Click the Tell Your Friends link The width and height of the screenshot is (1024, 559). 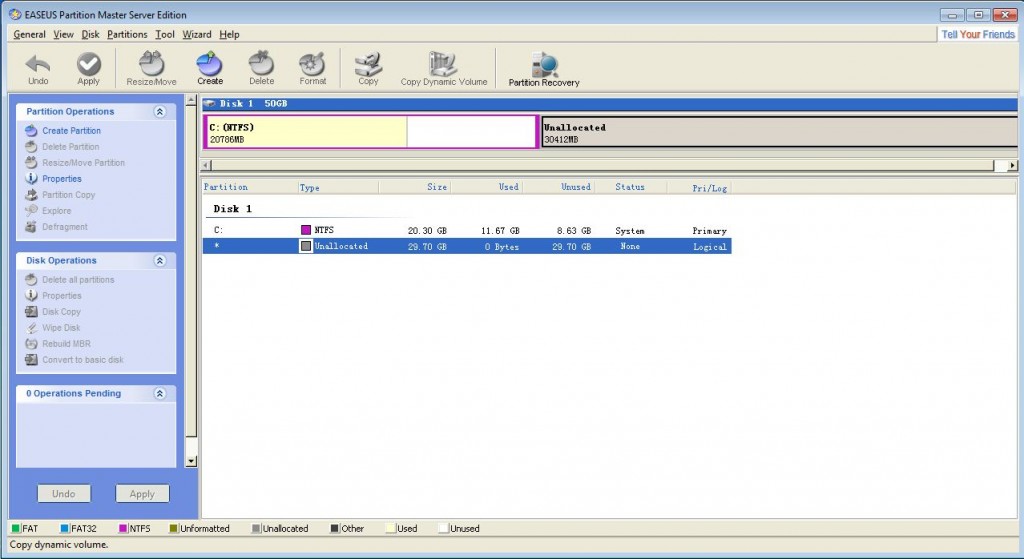(978, 34)
